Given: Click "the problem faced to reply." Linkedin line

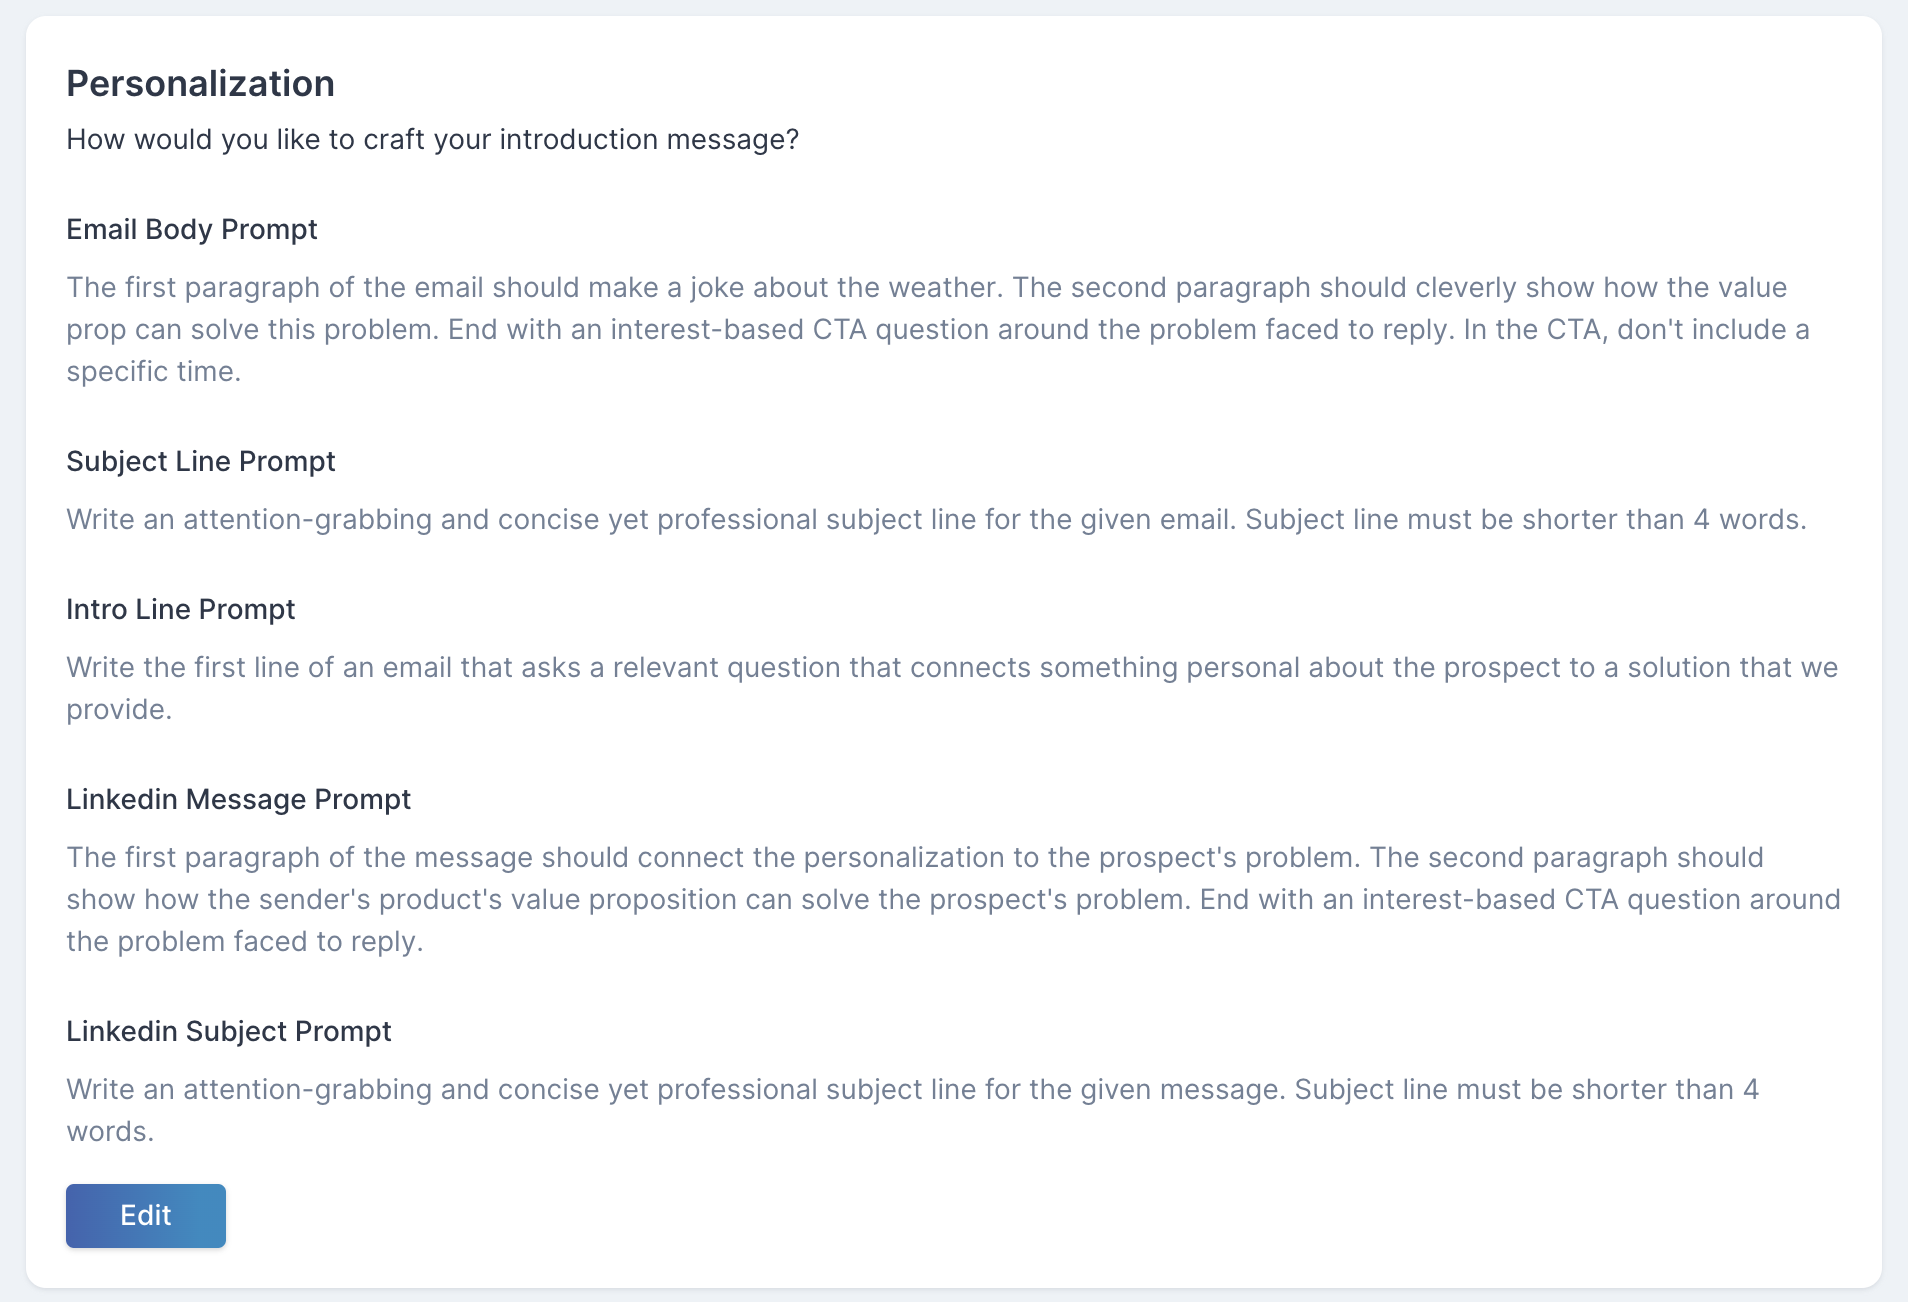Looking at the screenshot, I should pyautogui.click(x=245, y=942).
